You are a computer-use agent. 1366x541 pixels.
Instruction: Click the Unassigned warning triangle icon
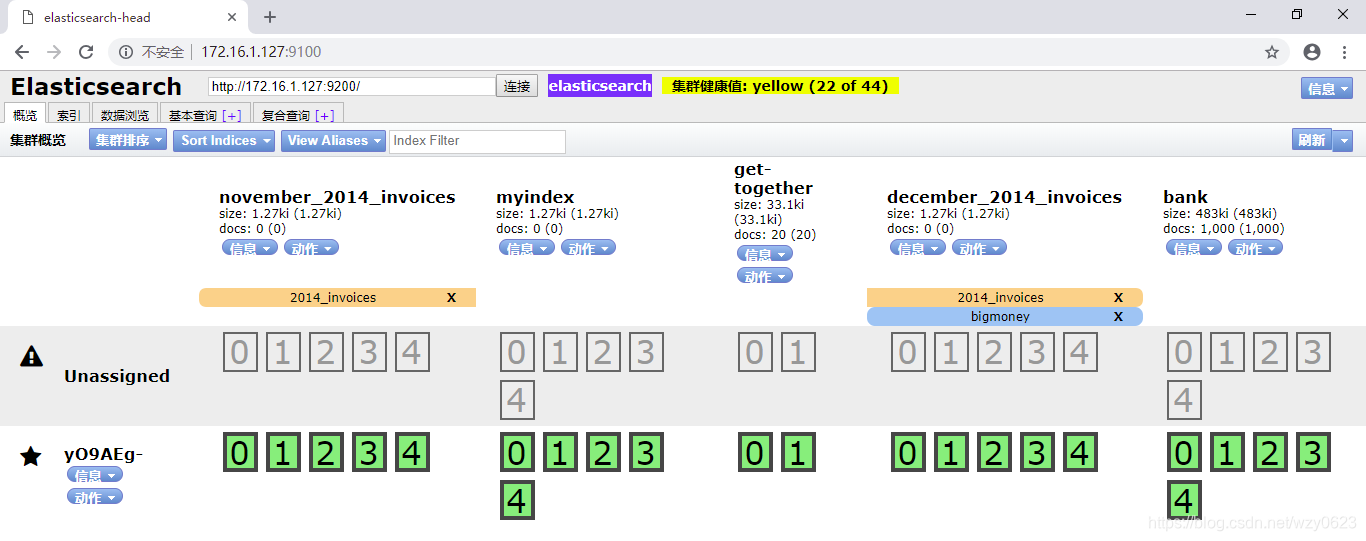pyautogui.click(x=31, y=356)
